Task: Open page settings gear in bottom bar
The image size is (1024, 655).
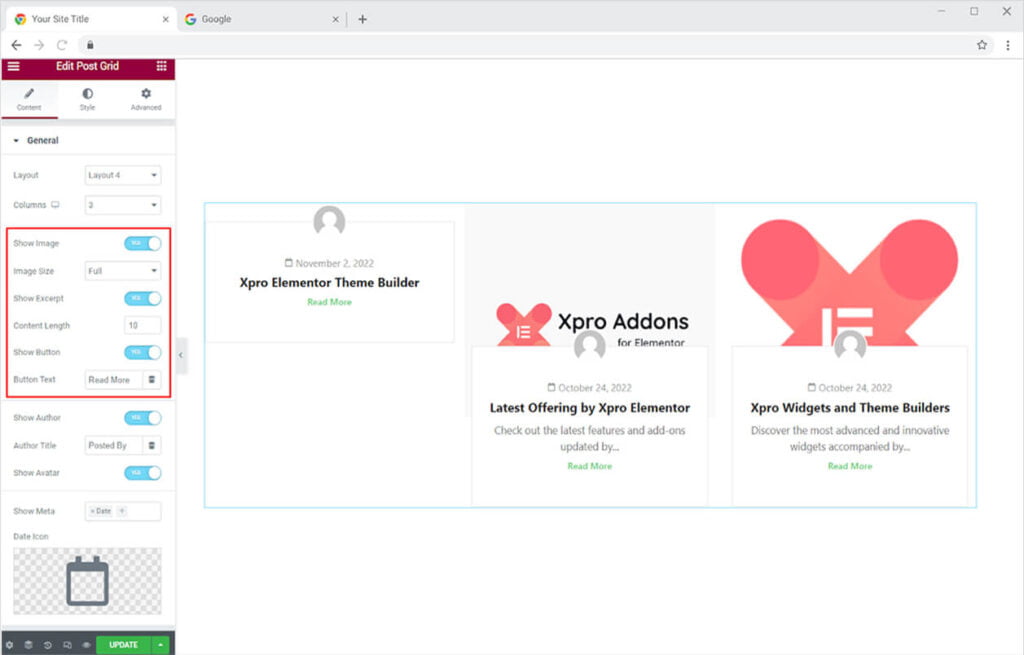Action: pos(10,645)
